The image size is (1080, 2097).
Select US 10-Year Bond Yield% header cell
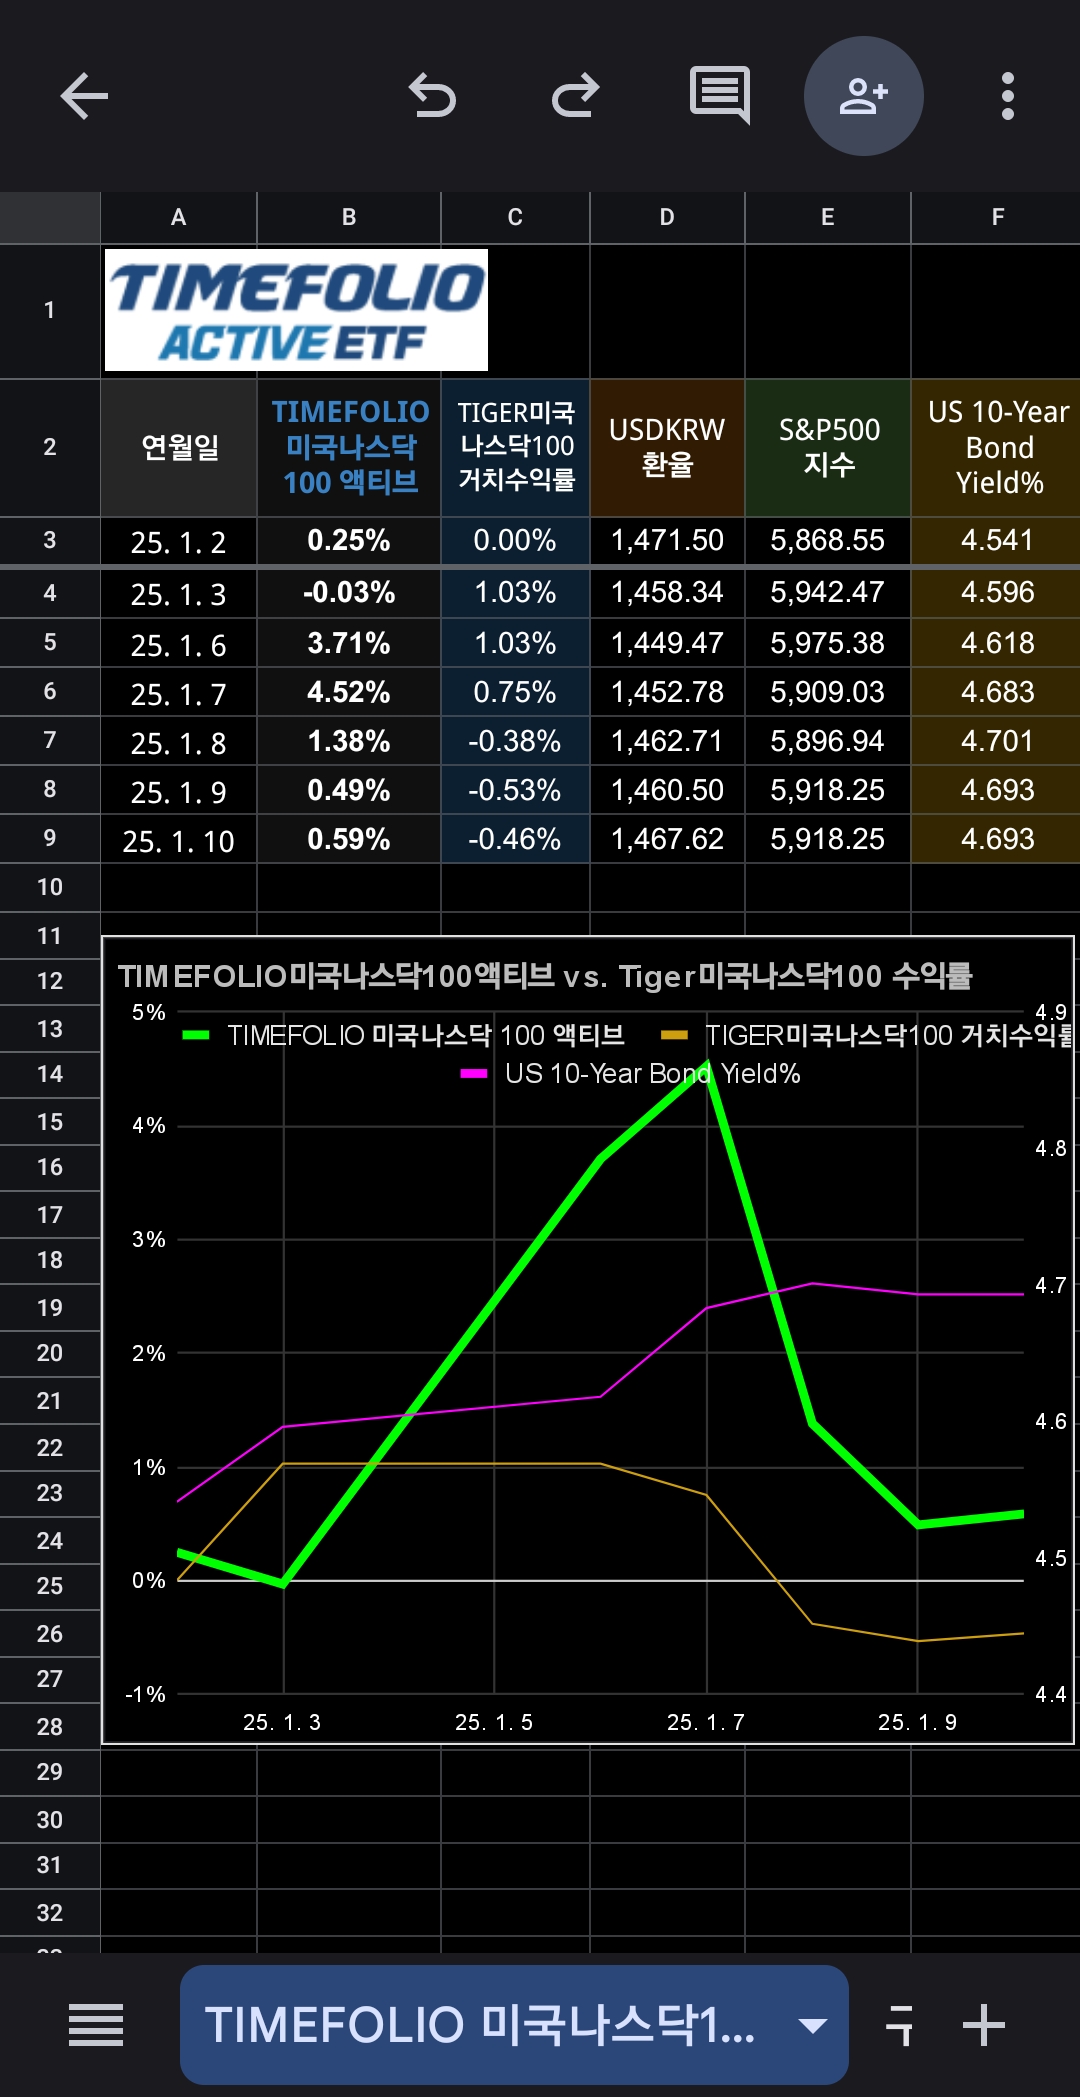tap(997, 447)
